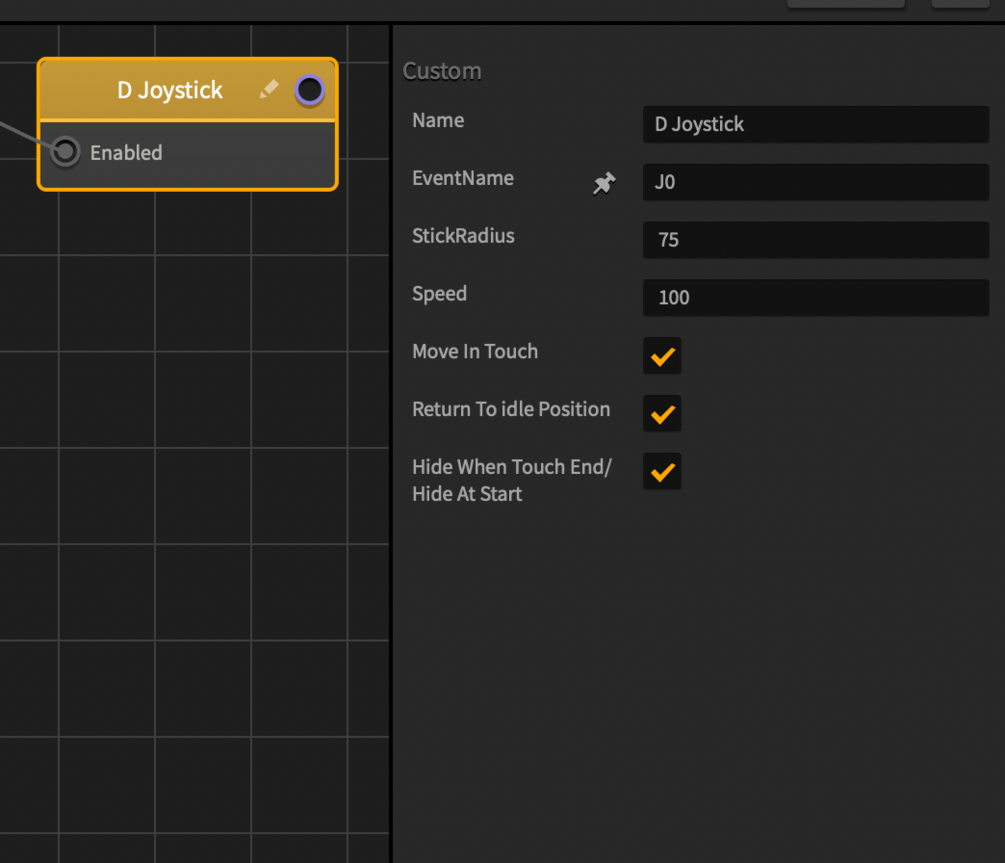Click the Enabled text on the node
Screen dimensions: 1005x863
click(126, 153)
